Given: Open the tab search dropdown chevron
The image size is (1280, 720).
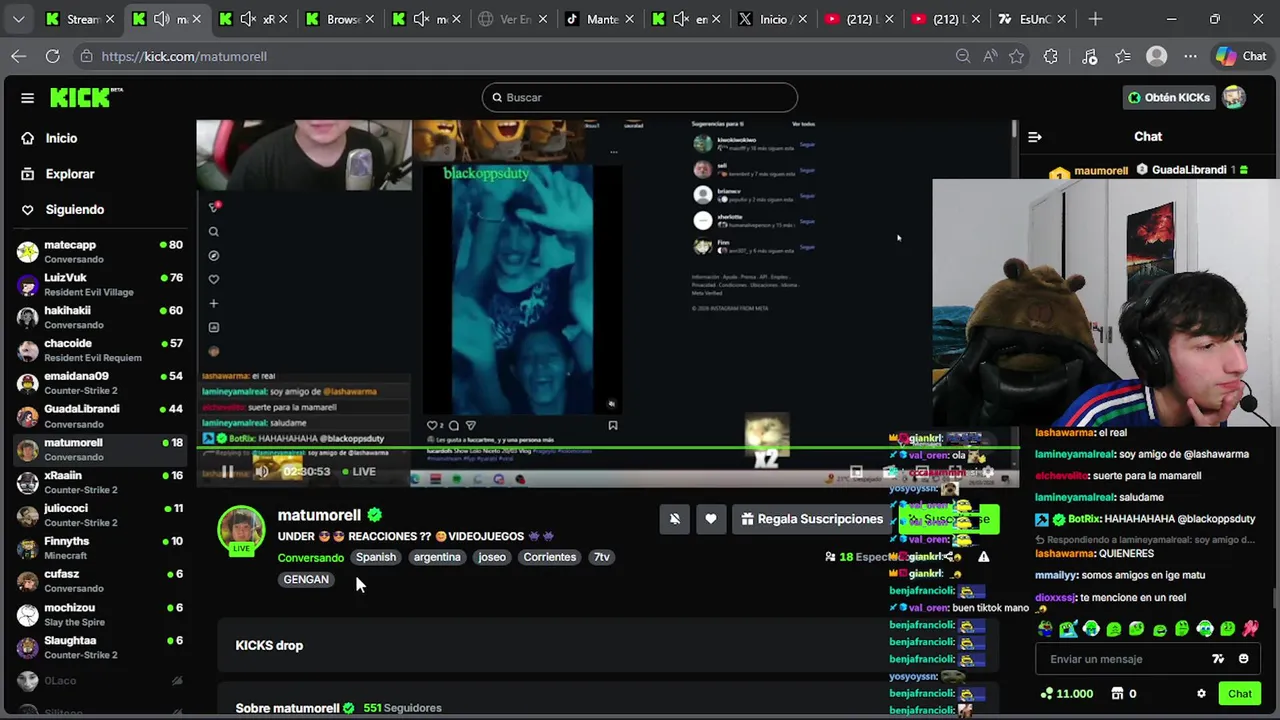Looking at the screenshot, I should [x=18, y=19].
